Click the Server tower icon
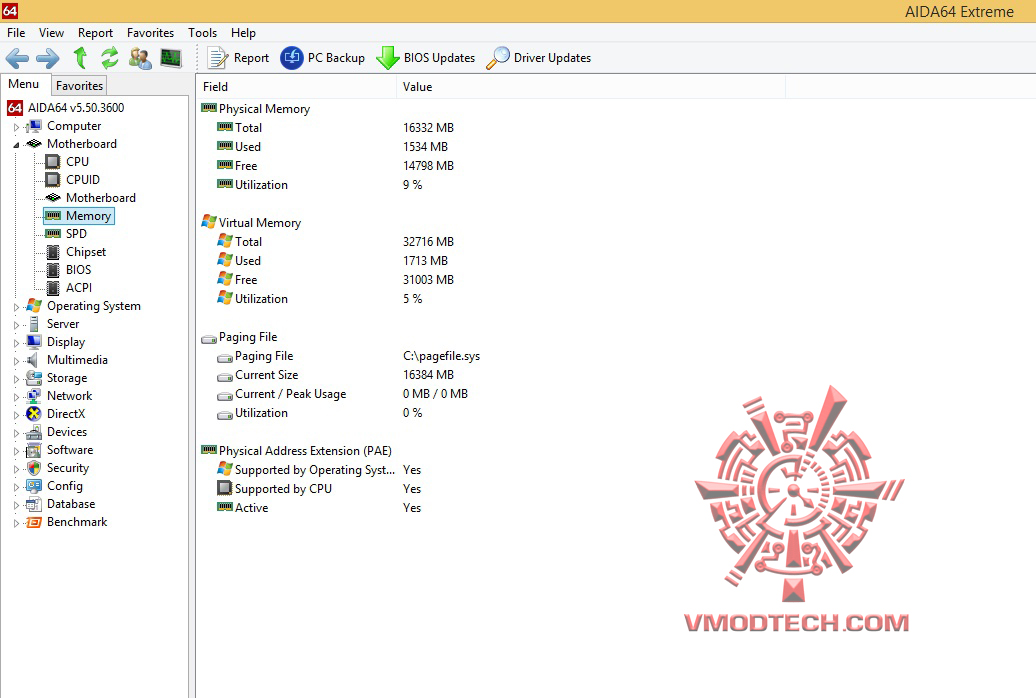1036x698 pixels. 34,324
